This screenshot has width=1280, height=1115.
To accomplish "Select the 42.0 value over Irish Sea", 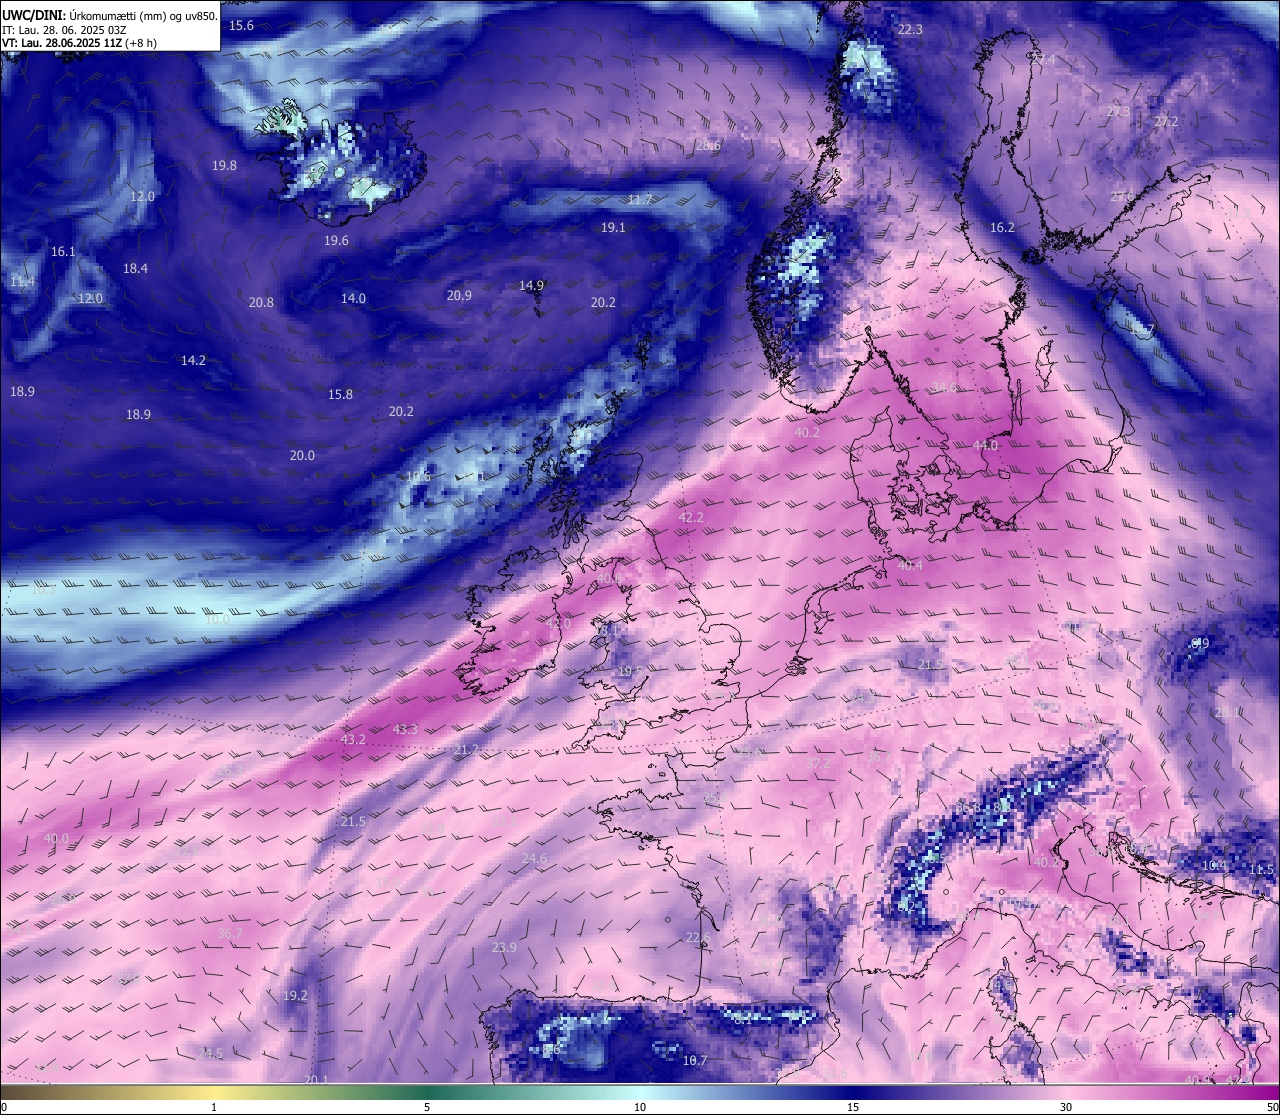I will pos(558,624).
